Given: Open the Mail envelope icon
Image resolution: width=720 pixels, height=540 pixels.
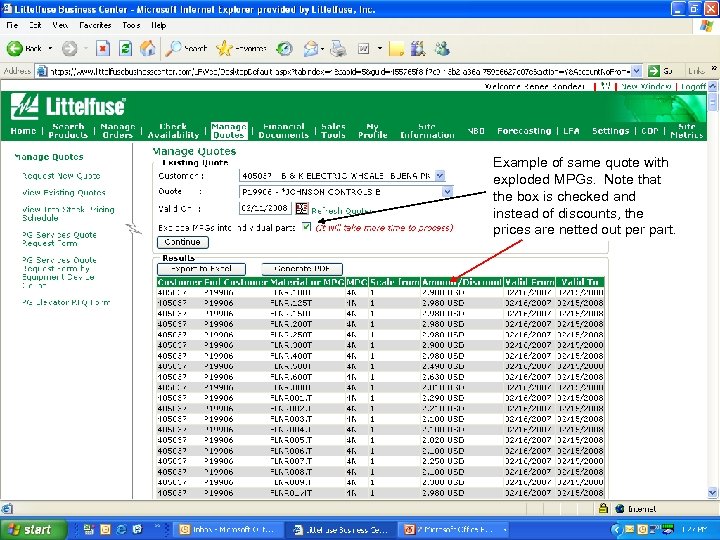Looking at the screenshot, I should (x=311, y=48).
